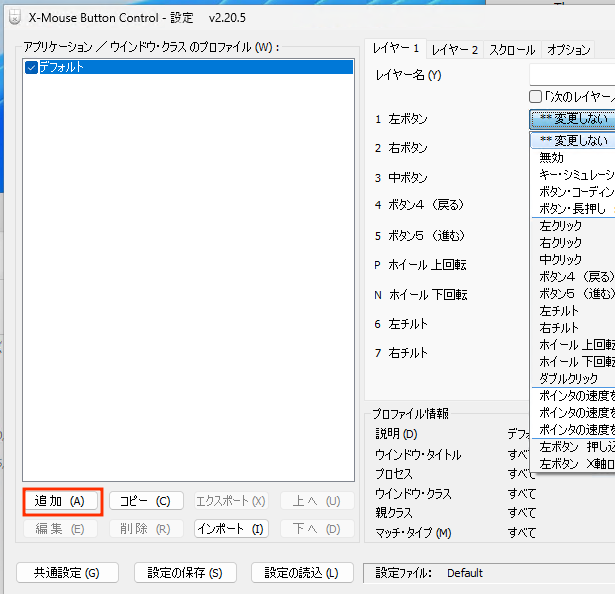The width and height of the screenshot is (615, 594).
Task: Click the 3 中ボタン label
Action: point(401,178)
